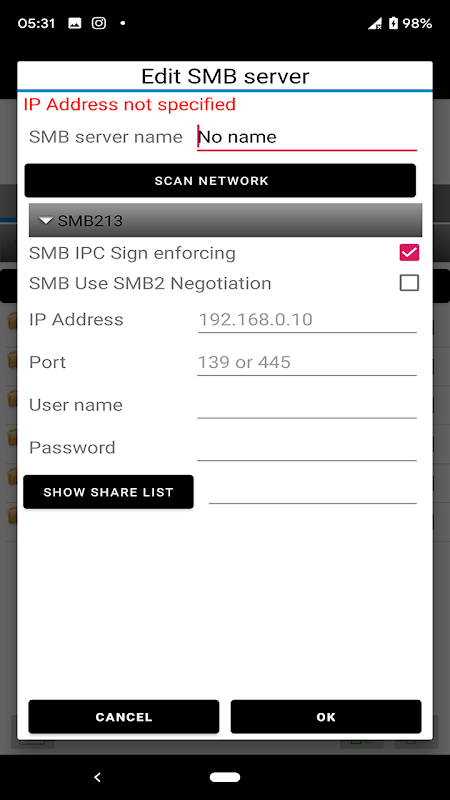Focus the IP Address input field
Image resolution: width=450 pixels, height=800 pixels.
[307, 320]
